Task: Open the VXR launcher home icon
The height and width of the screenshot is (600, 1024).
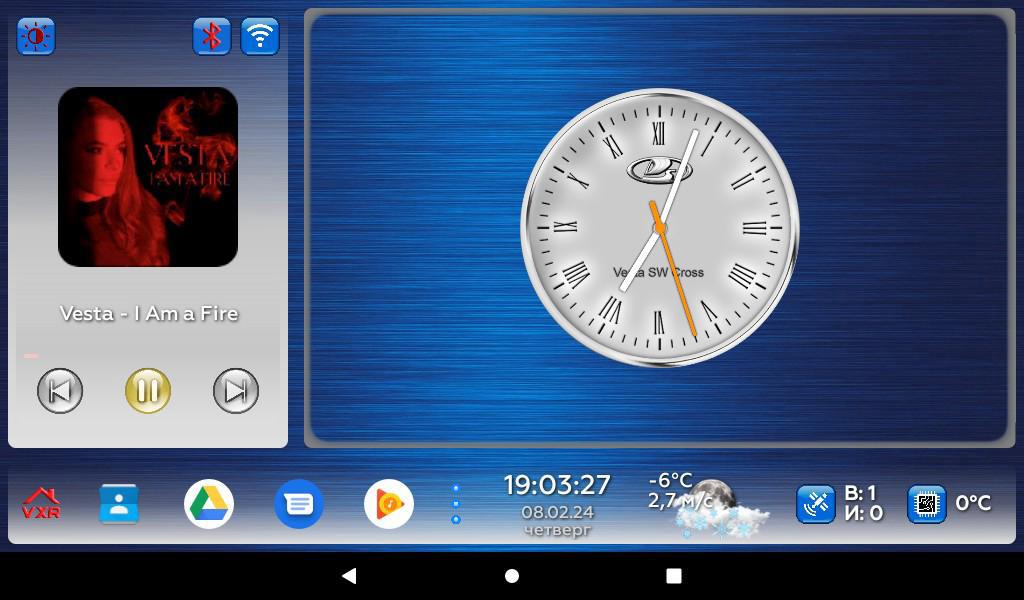Action: tap(41, 504)
